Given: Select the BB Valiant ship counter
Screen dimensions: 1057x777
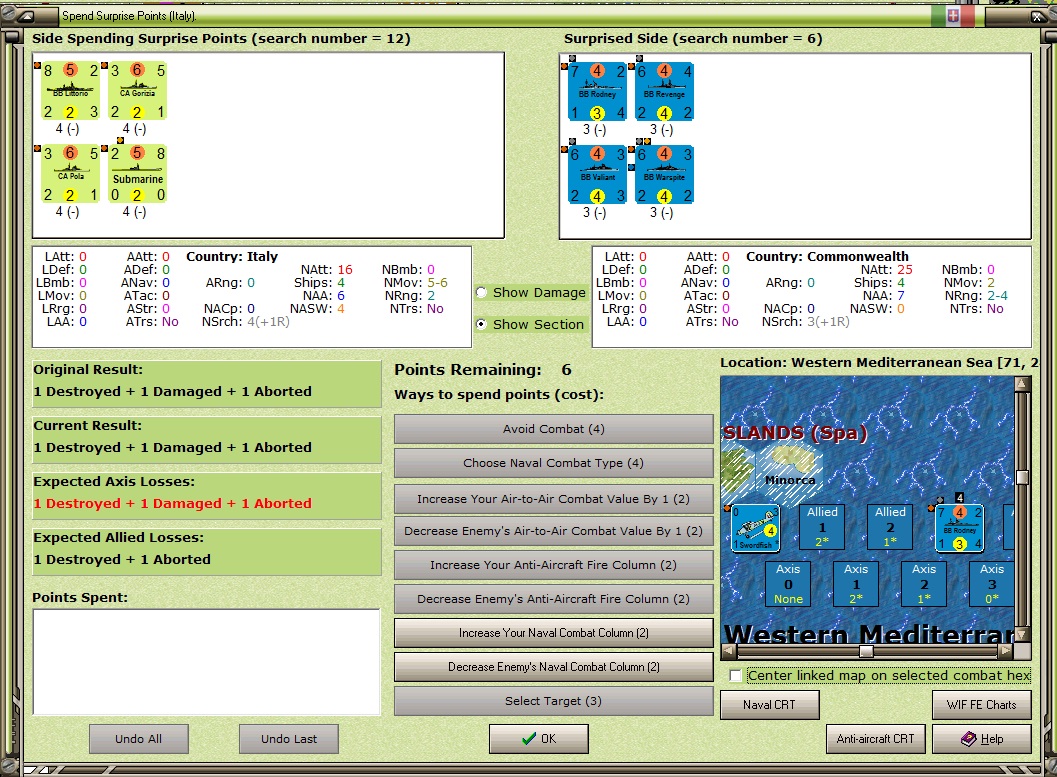Looking at the screenshot, I should (597, 175).
